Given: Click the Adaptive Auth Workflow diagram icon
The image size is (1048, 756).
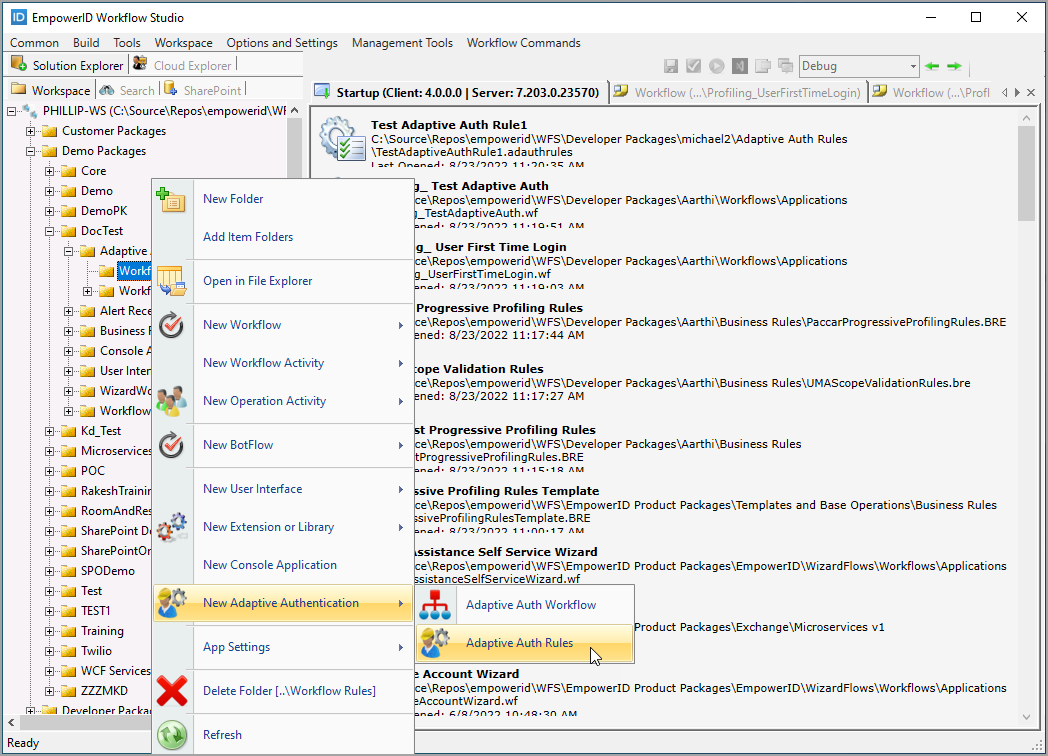Looking at the screenshot, I should coord(435,604).
